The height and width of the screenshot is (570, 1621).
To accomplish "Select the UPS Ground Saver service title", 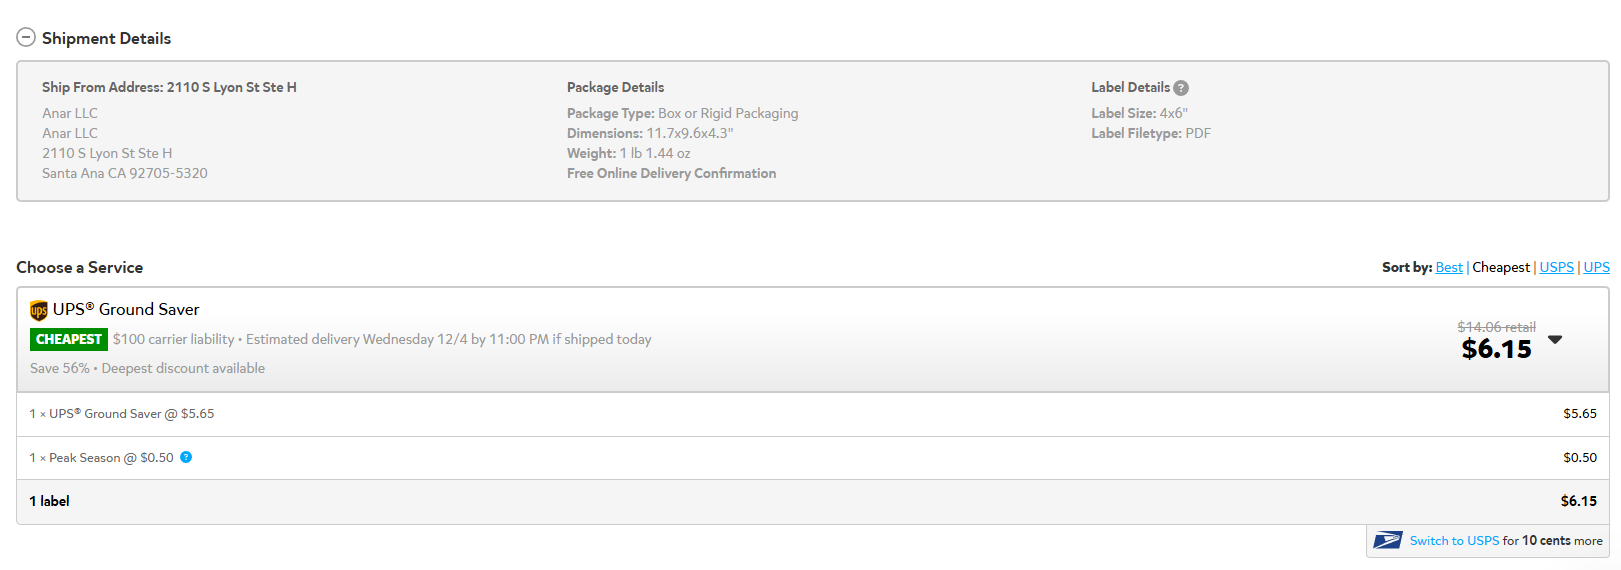I will [126, 310].
